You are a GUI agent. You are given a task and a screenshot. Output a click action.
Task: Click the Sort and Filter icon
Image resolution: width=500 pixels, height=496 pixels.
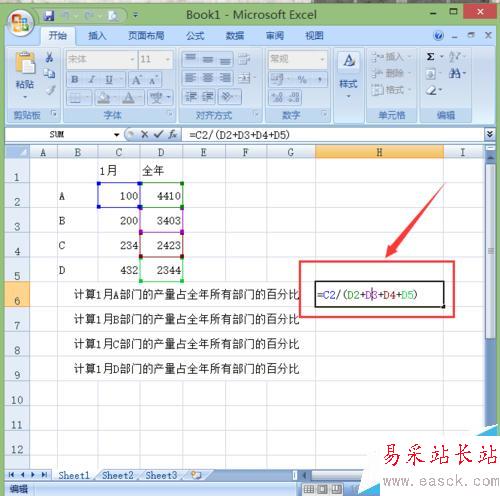456,57
